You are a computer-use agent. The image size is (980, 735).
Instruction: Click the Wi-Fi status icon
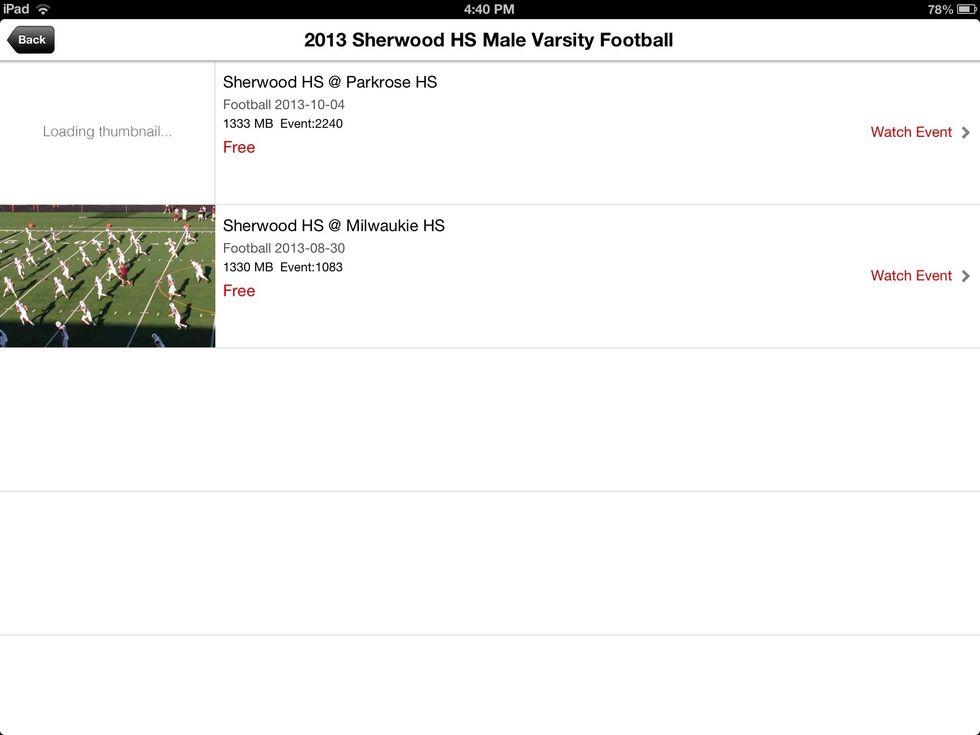coord(43,9)
